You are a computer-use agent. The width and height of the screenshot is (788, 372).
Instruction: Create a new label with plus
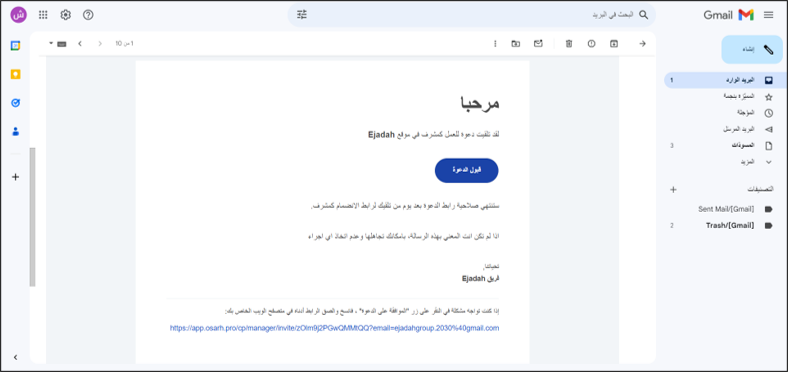674,190
